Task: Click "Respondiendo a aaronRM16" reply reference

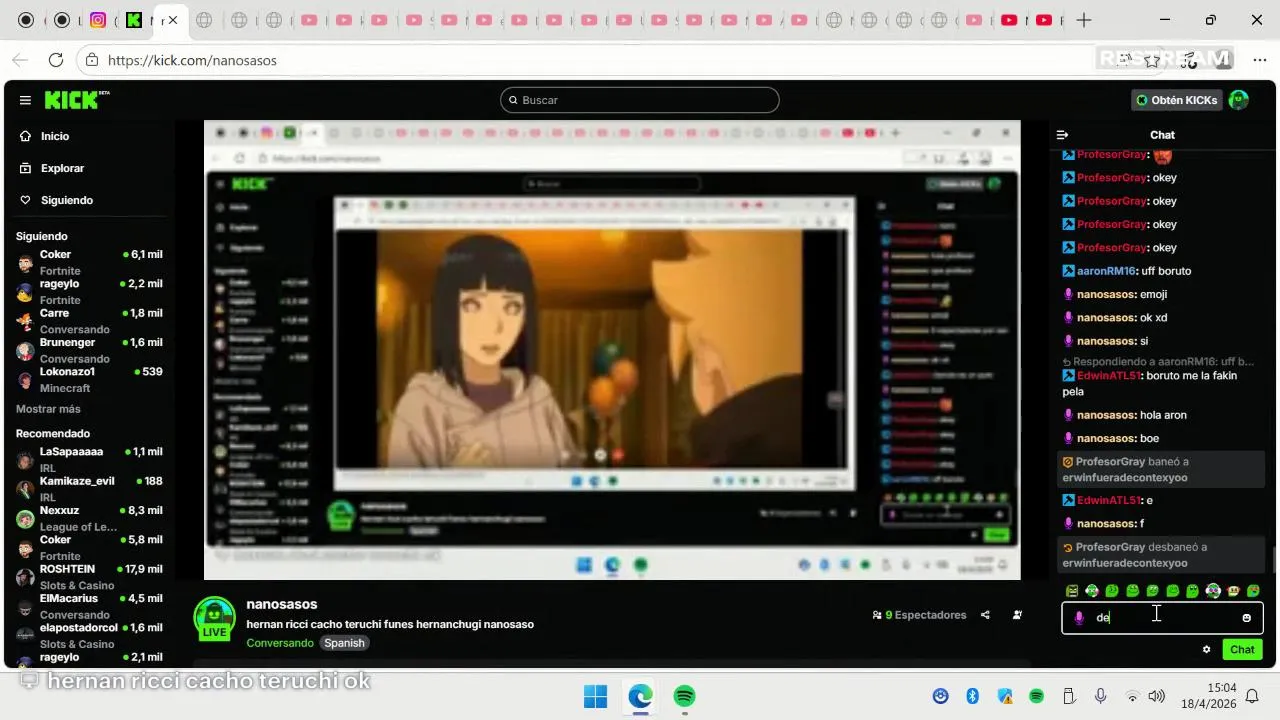Action: (x=1157, y=361)
